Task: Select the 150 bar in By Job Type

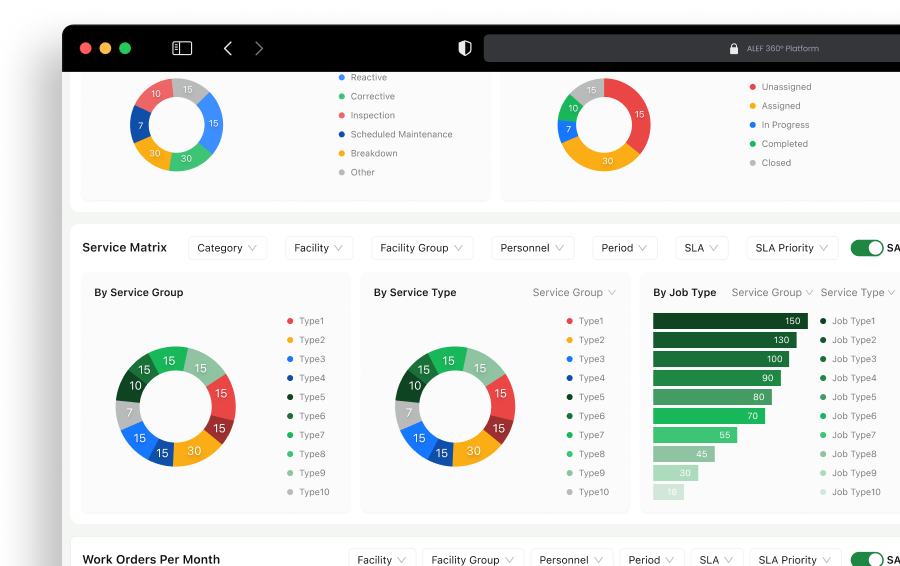Action: click(730, 321)
